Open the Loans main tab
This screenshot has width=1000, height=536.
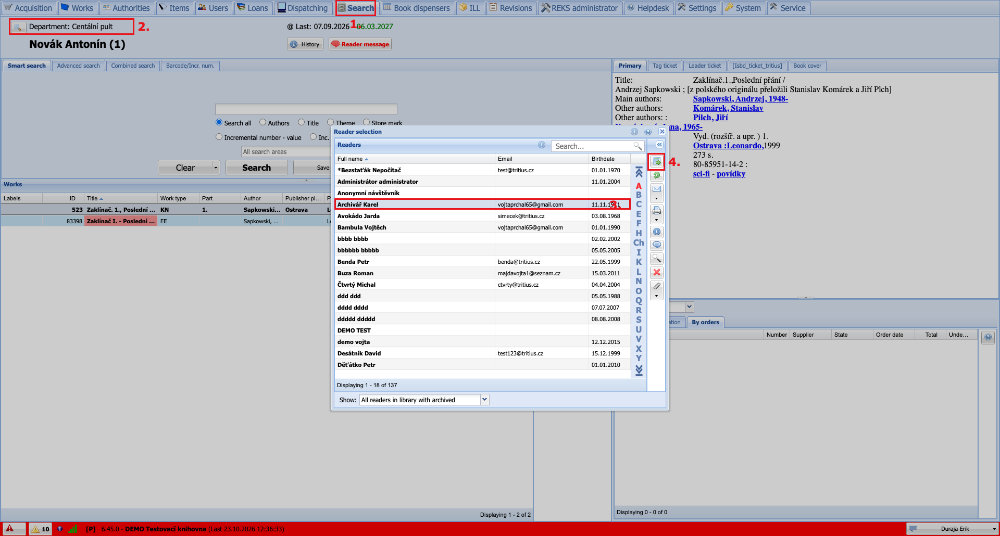tap(251, 8)
